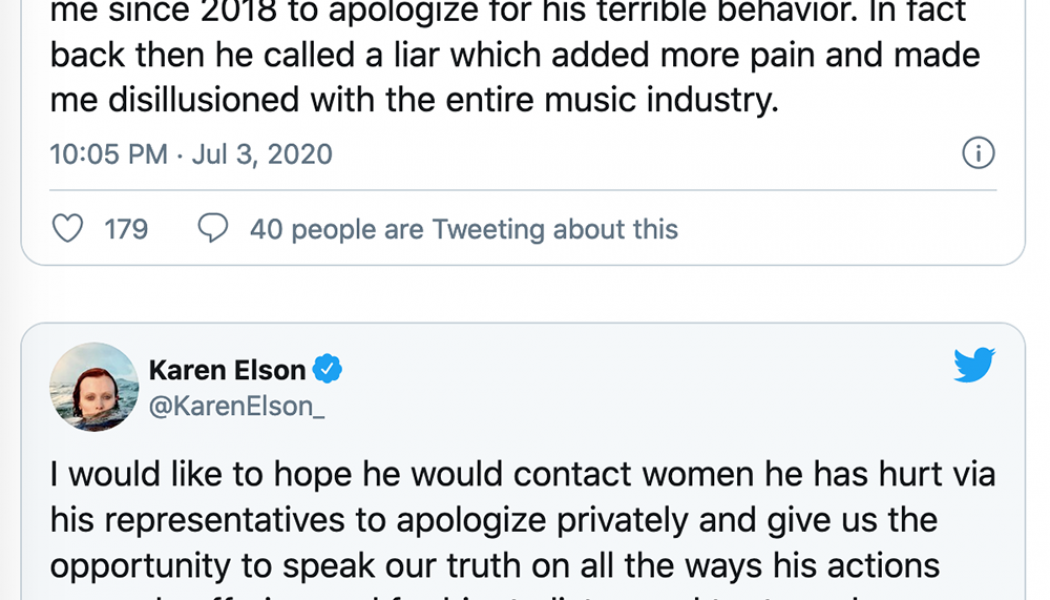Click the heart icon on the Jul 3 tweet

[x=67, y=228]
